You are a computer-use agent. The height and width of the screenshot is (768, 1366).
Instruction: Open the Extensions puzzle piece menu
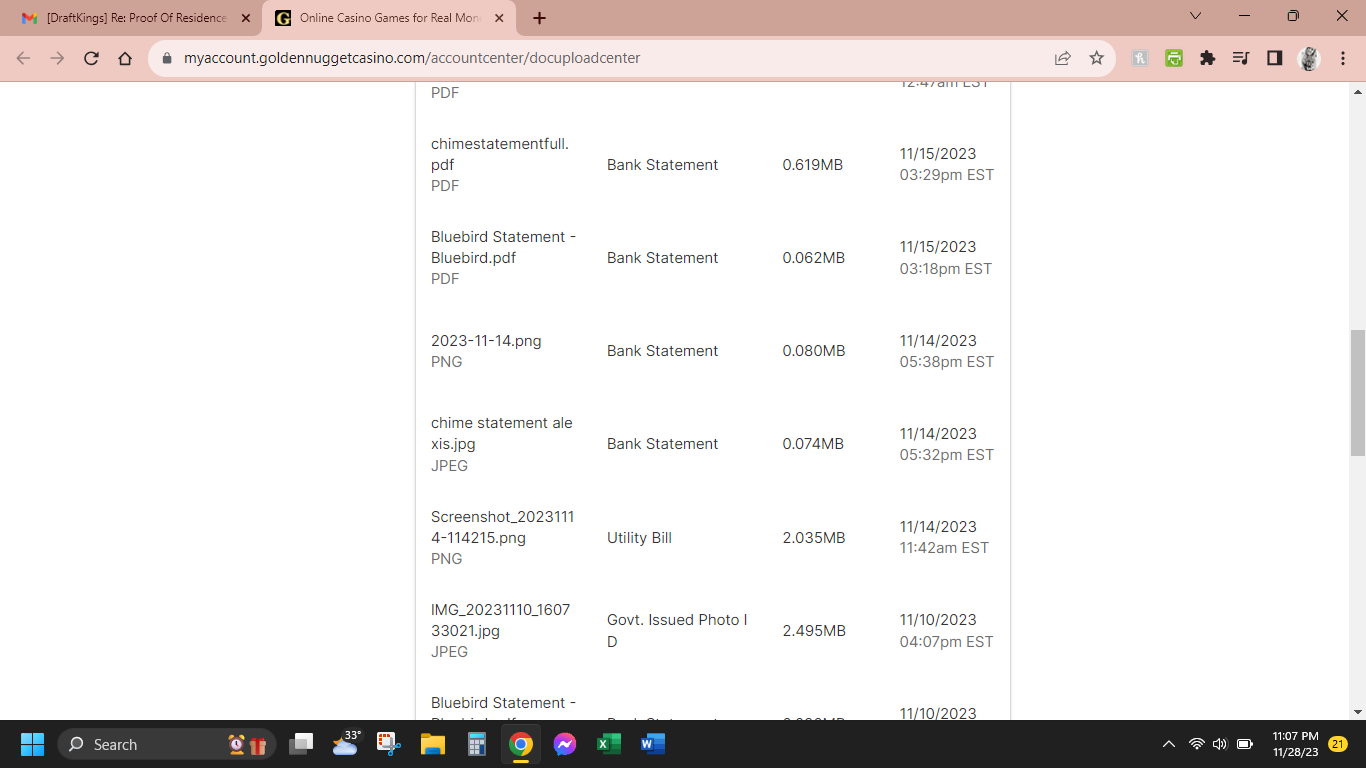pos(1207,58)
